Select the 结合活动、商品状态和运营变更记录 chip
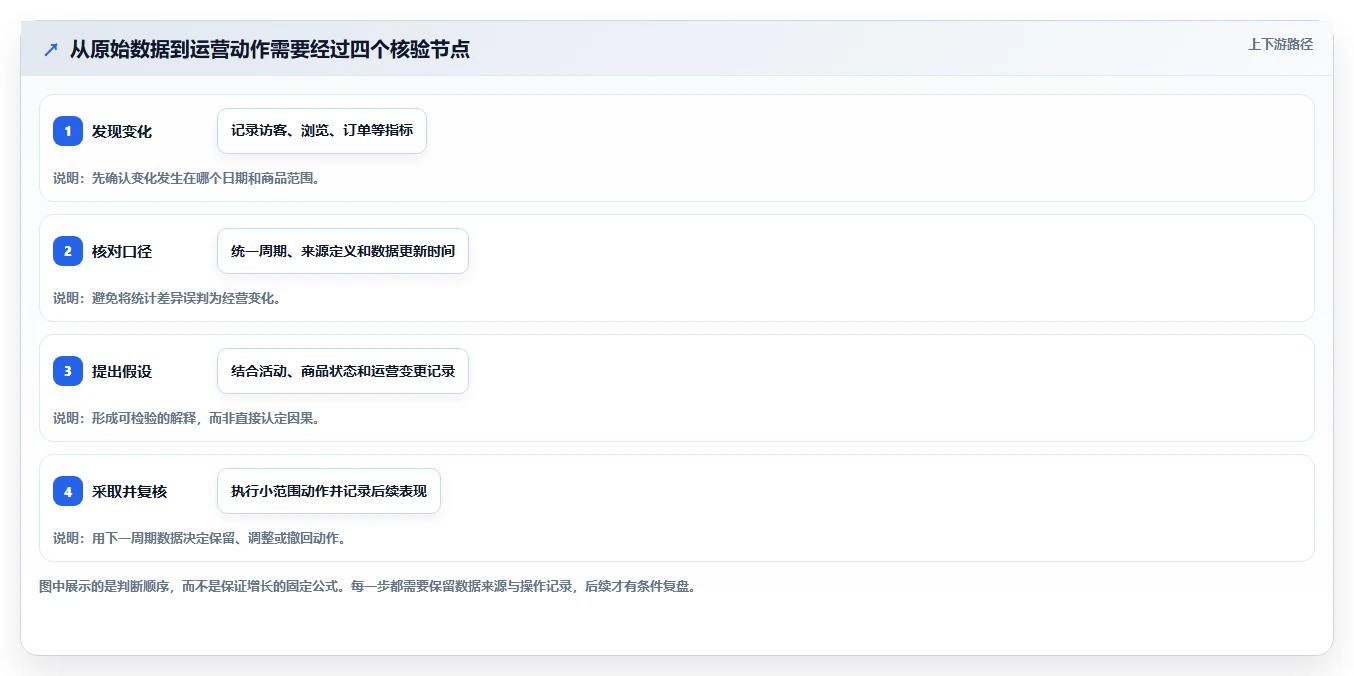Screen dimensions: 1354x676 pyautogui.click(x=343, y=371)
